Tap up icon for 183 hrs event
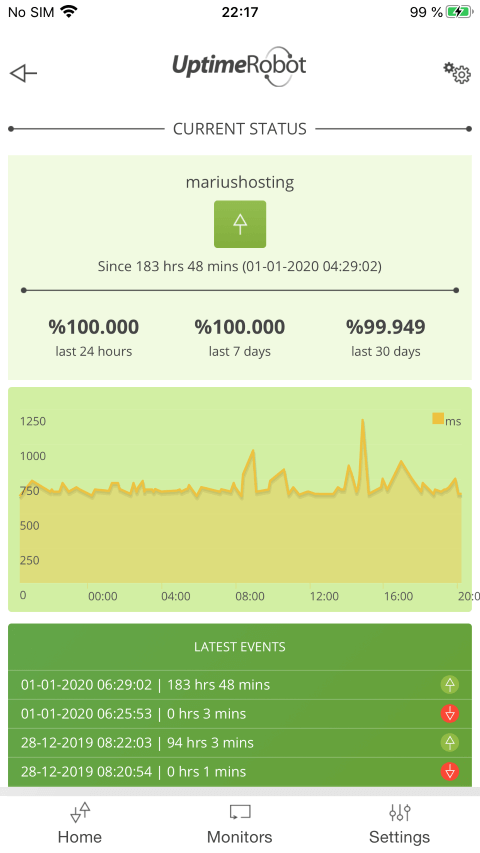This screenshot has height=853, width=480. point(450,684)
